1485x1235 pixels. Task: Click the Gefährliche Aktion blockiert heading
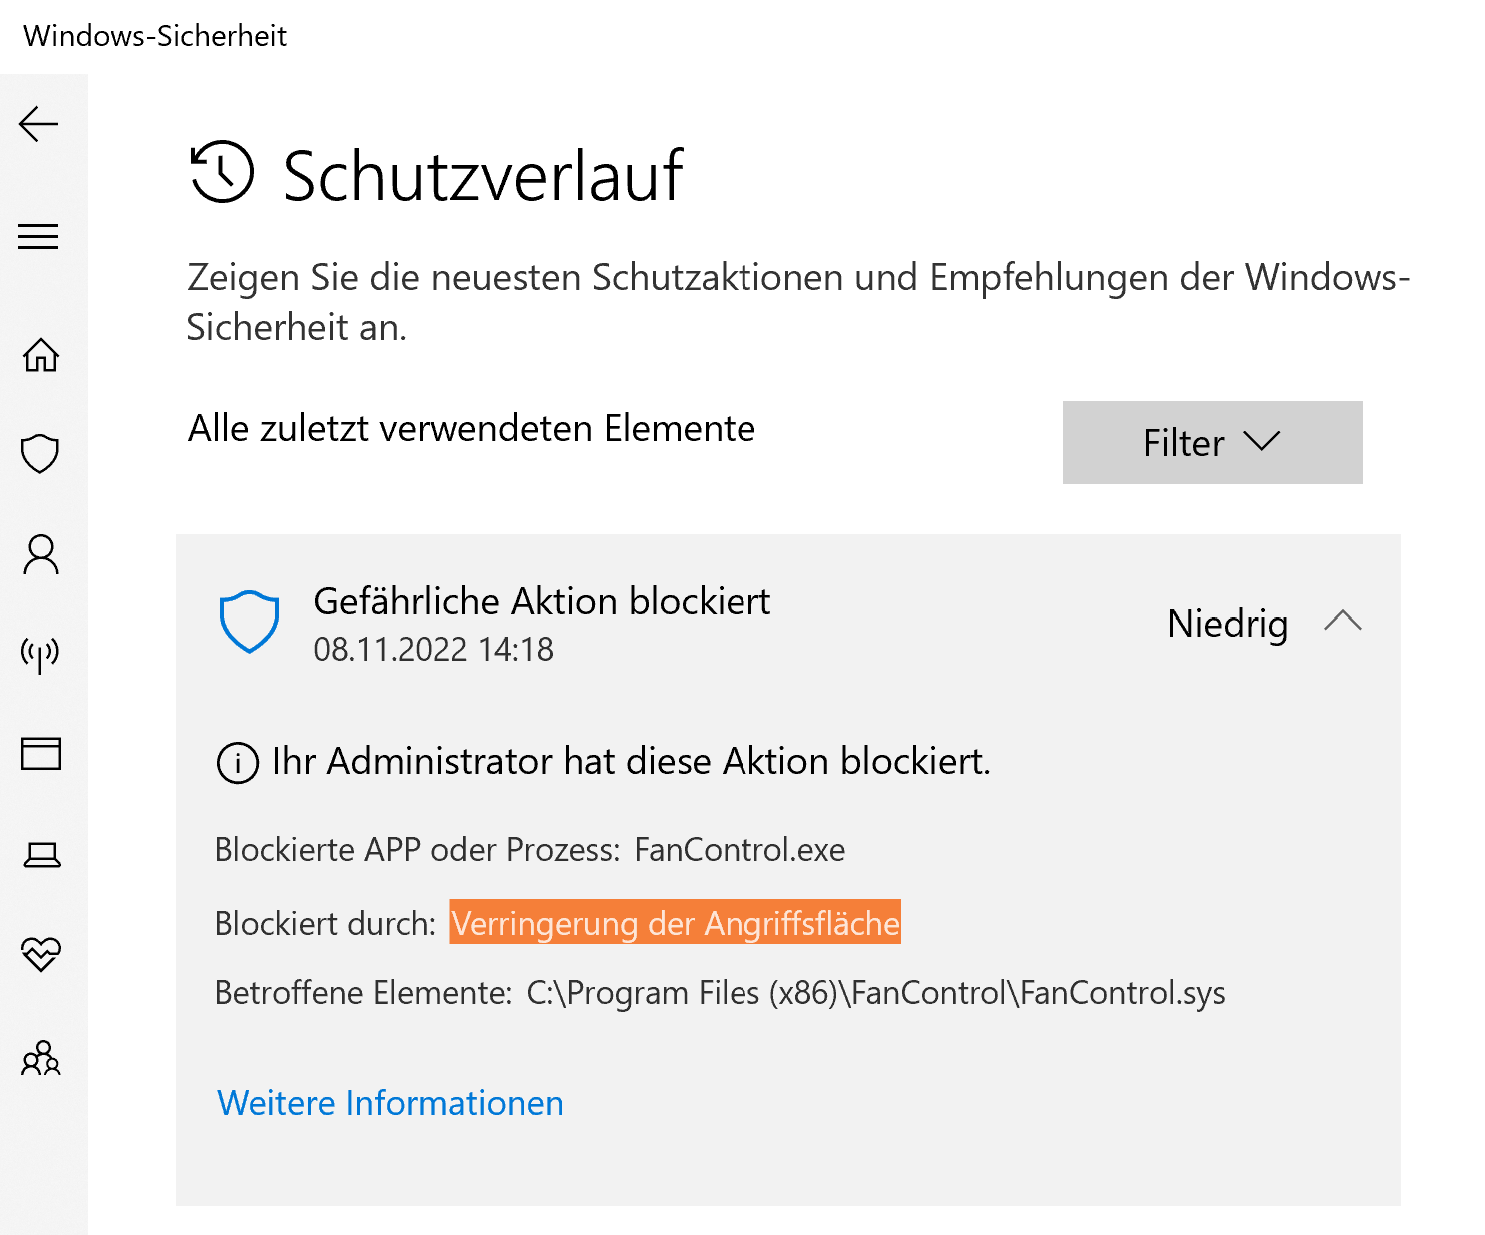click(x=541, y=601)
